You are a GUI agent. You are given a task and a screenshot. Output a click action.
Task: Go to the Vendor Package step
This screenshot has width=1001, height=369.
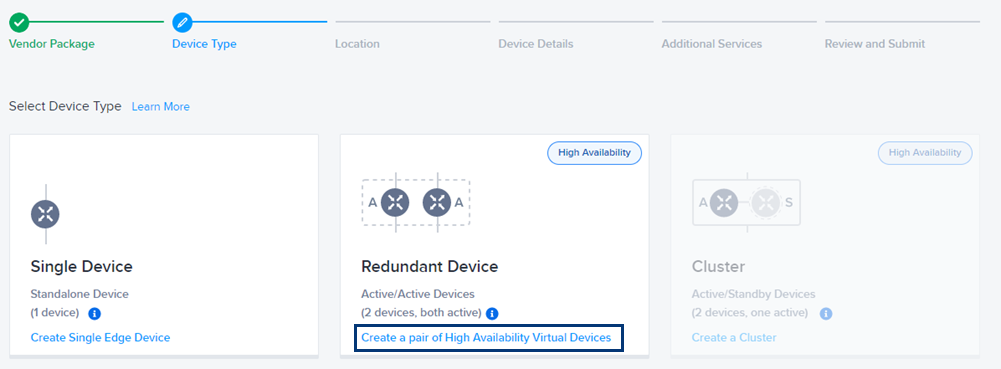click(x=52, y=44)
